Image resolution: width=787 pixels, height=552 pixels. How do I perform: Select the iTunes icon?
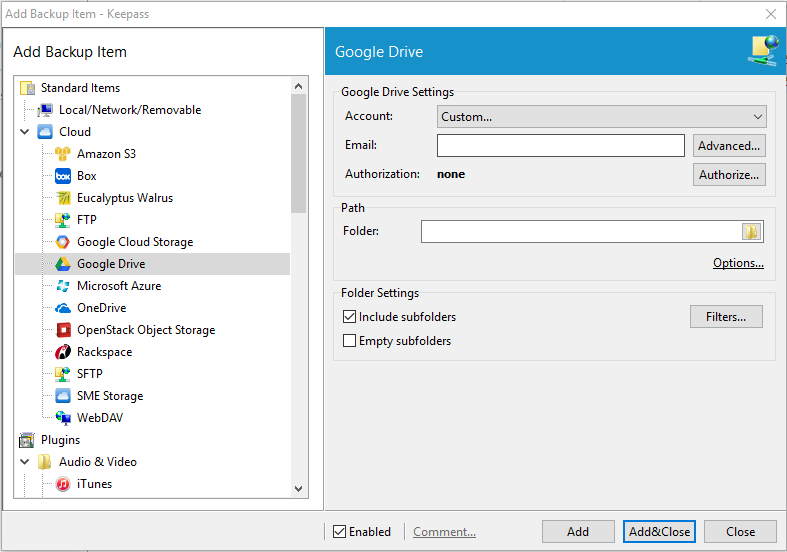click(x=63, y=484)
